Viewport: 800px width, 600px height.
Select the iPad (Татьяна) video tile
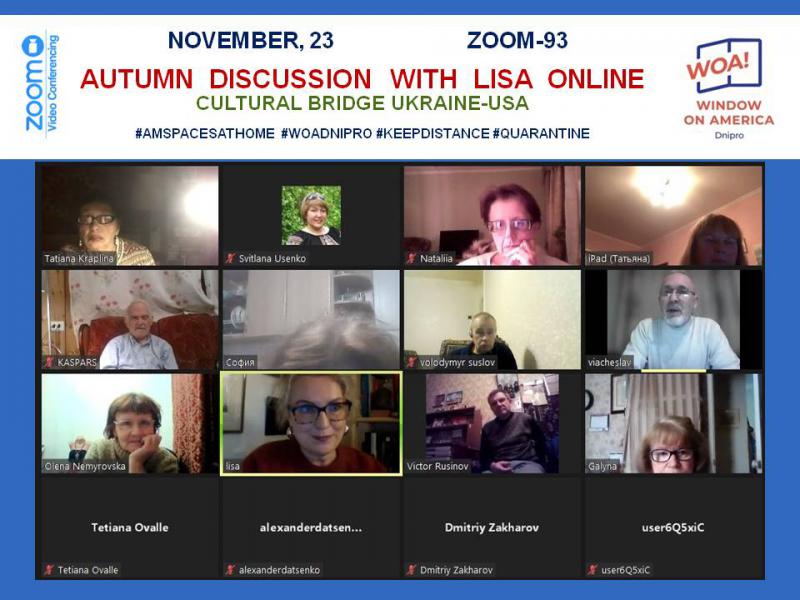(x=673, y=215)
